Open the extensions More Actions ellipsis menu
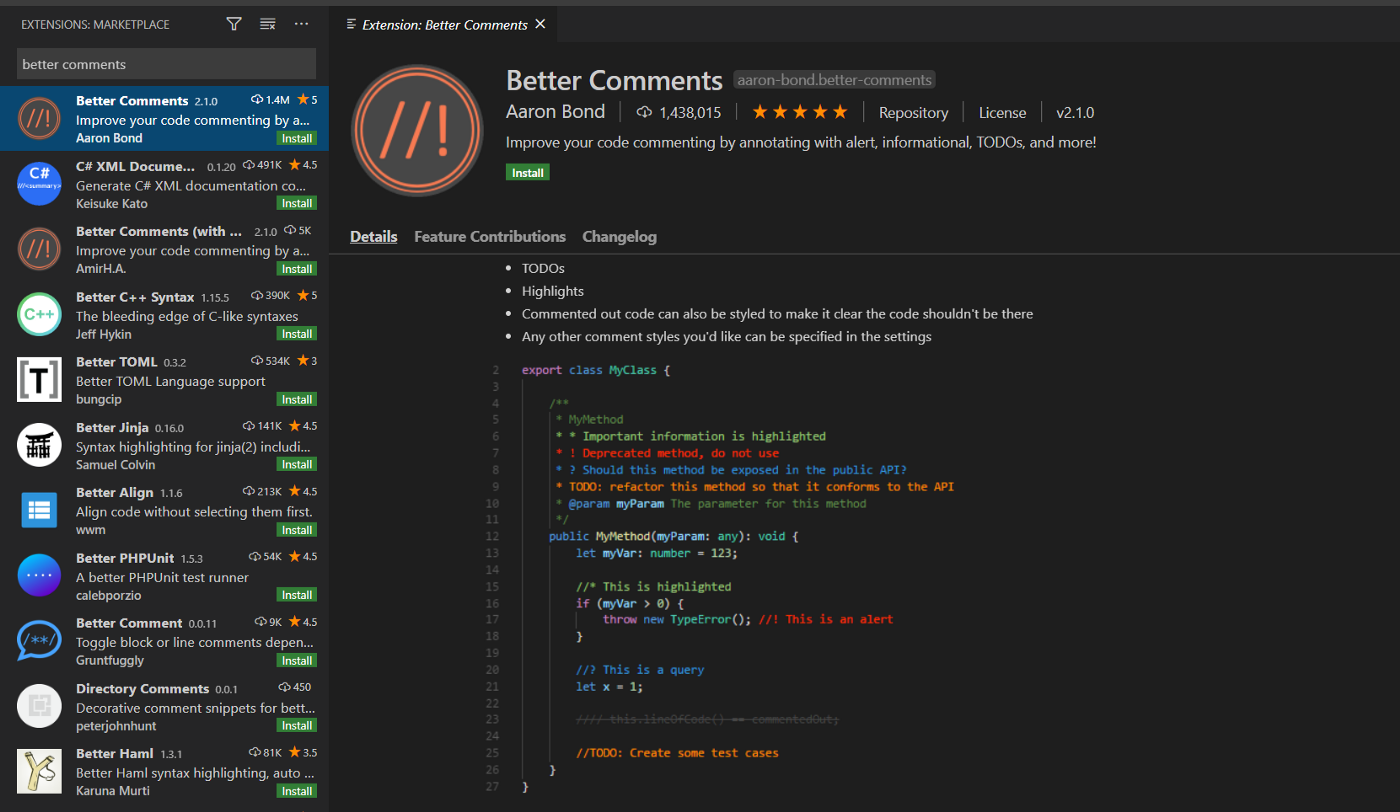Viewport: 1400px width, 812px height. point(301,24)
